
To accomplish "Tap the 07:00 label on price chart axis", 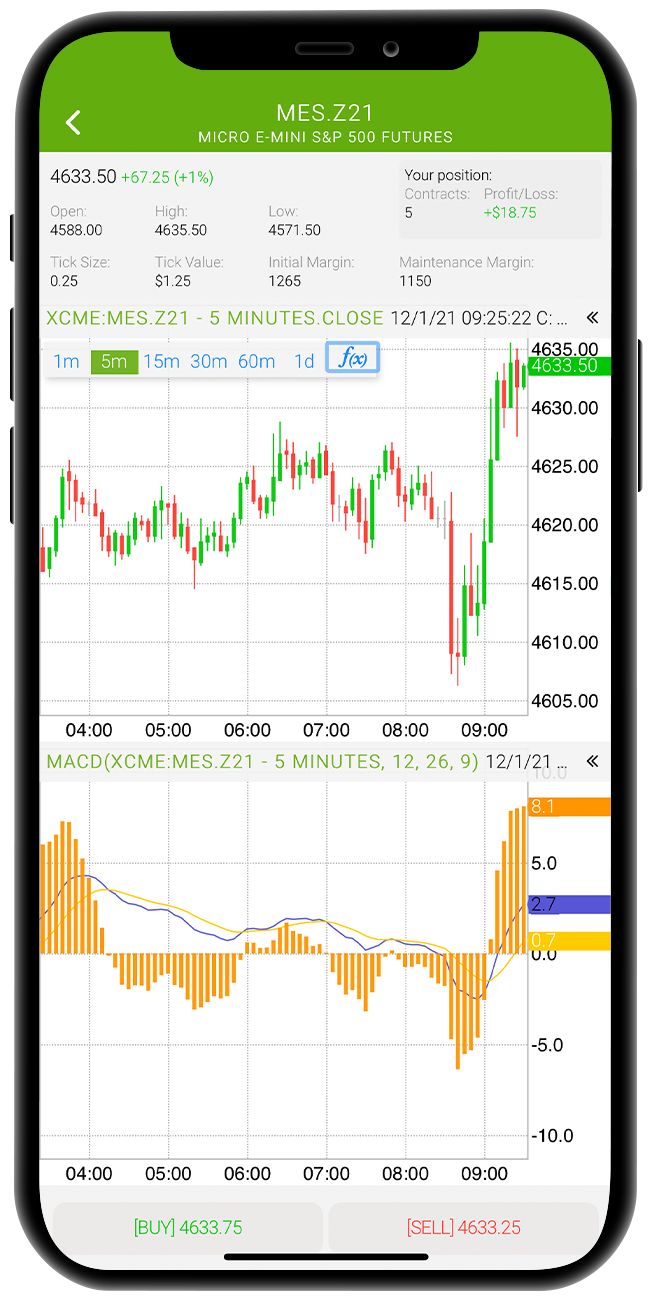I will (x=326, y=731).
